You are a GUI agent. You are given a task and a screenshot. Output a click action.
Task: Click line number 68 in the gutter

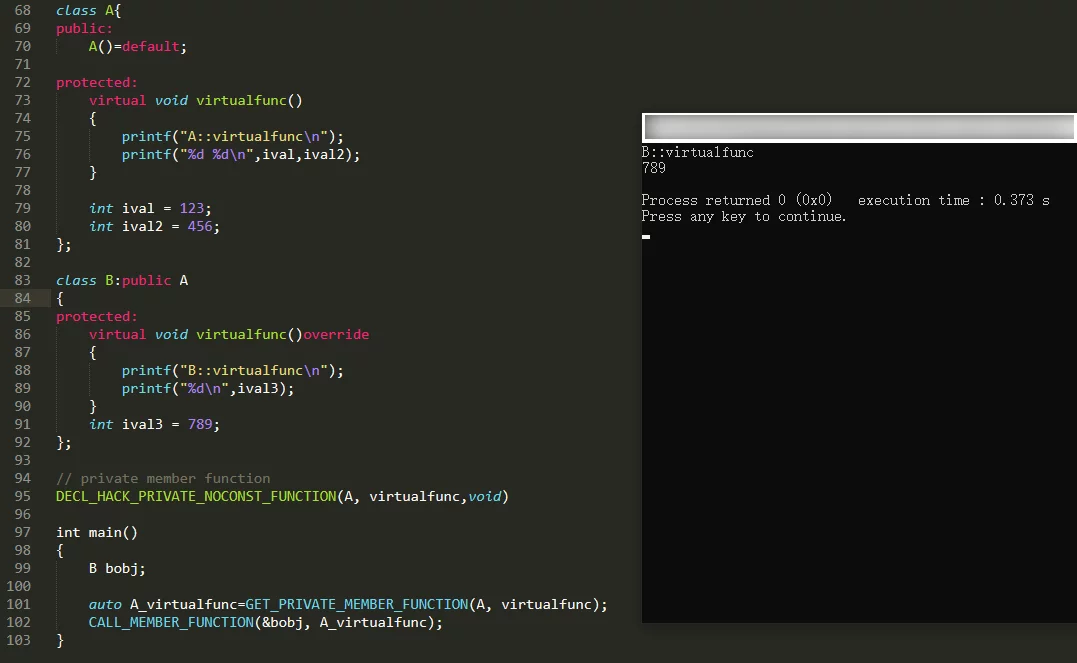point(22,10)
